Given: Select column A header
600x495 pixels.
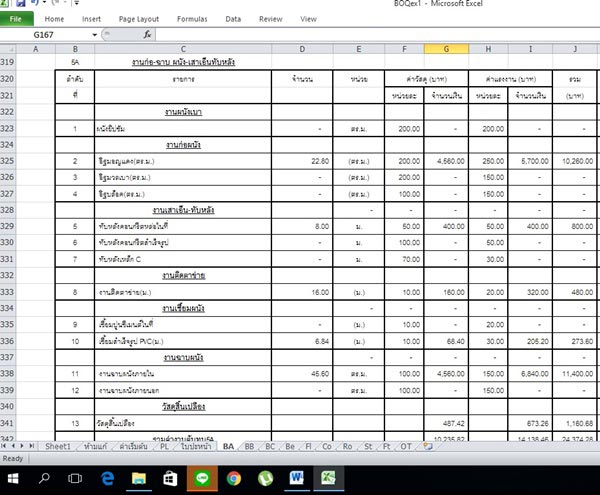Looking at the screenshot, I should pos(36,49).
